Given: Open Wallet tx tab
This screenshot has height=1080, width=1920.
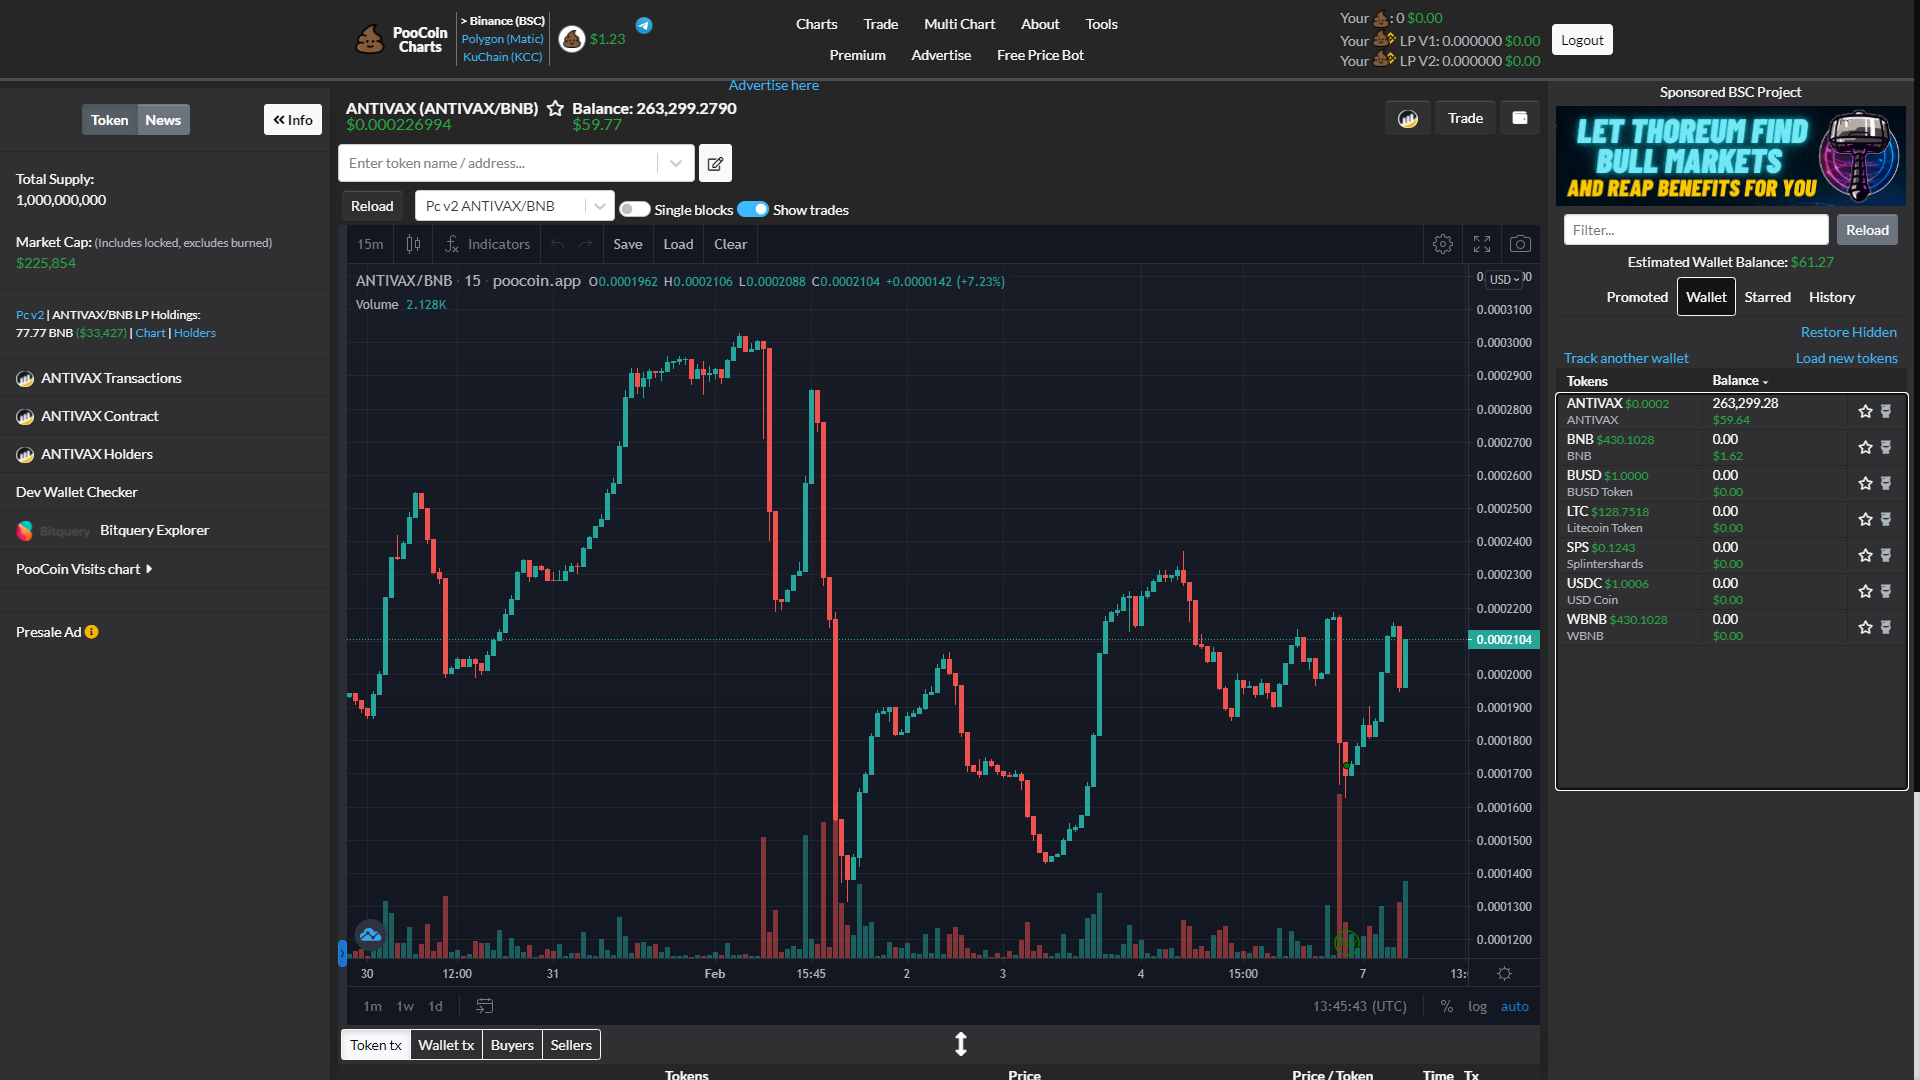Looking at the screenshot, I should 446,1045.
